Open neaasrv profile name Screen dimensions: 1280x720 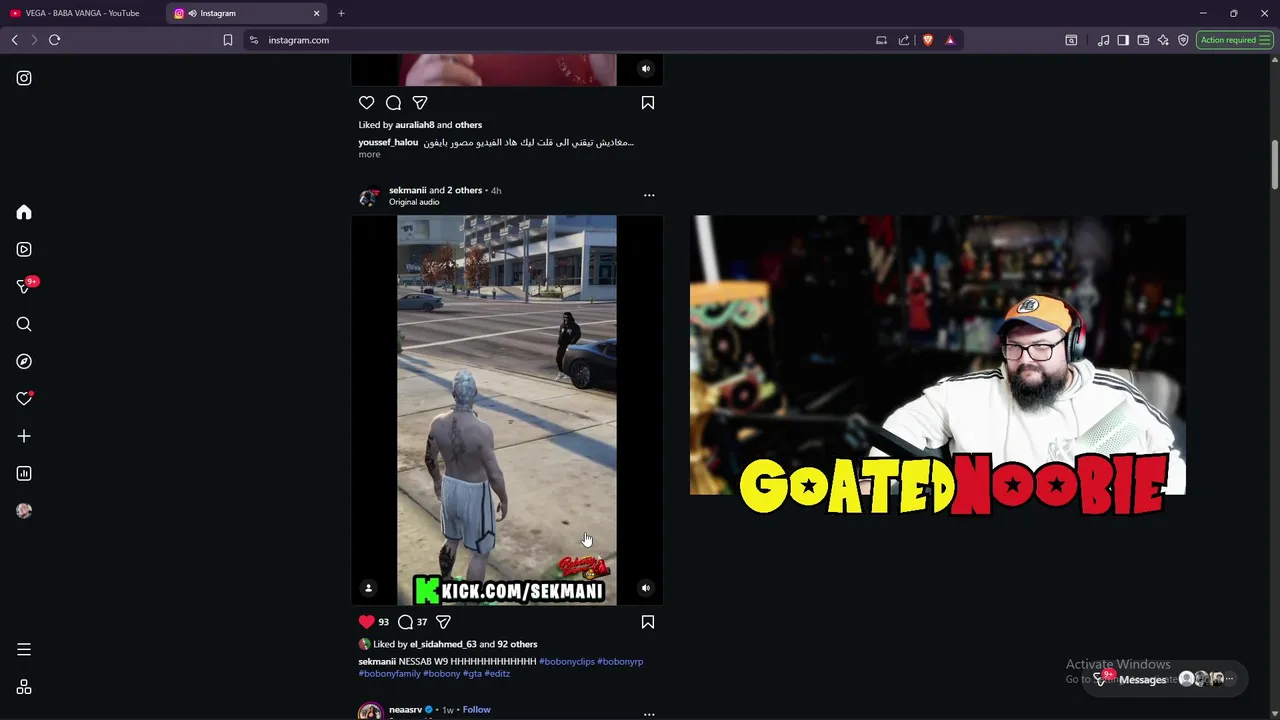(405, 709)
